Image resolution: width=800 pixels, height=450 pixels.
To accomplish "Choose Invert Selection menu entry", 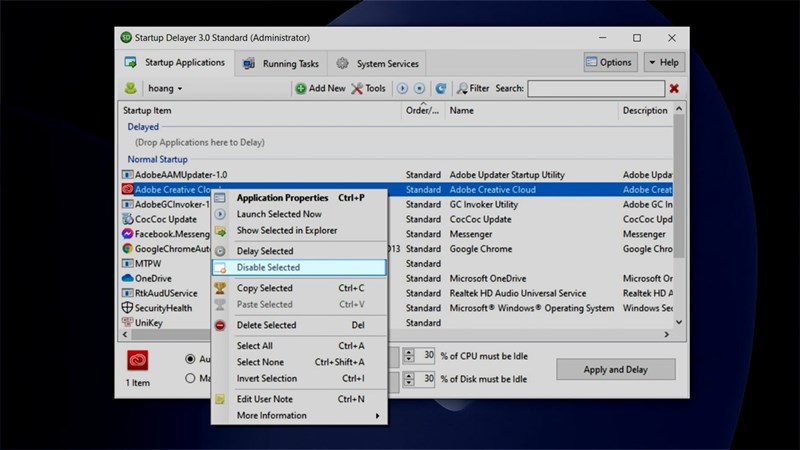I will (299, 378).
